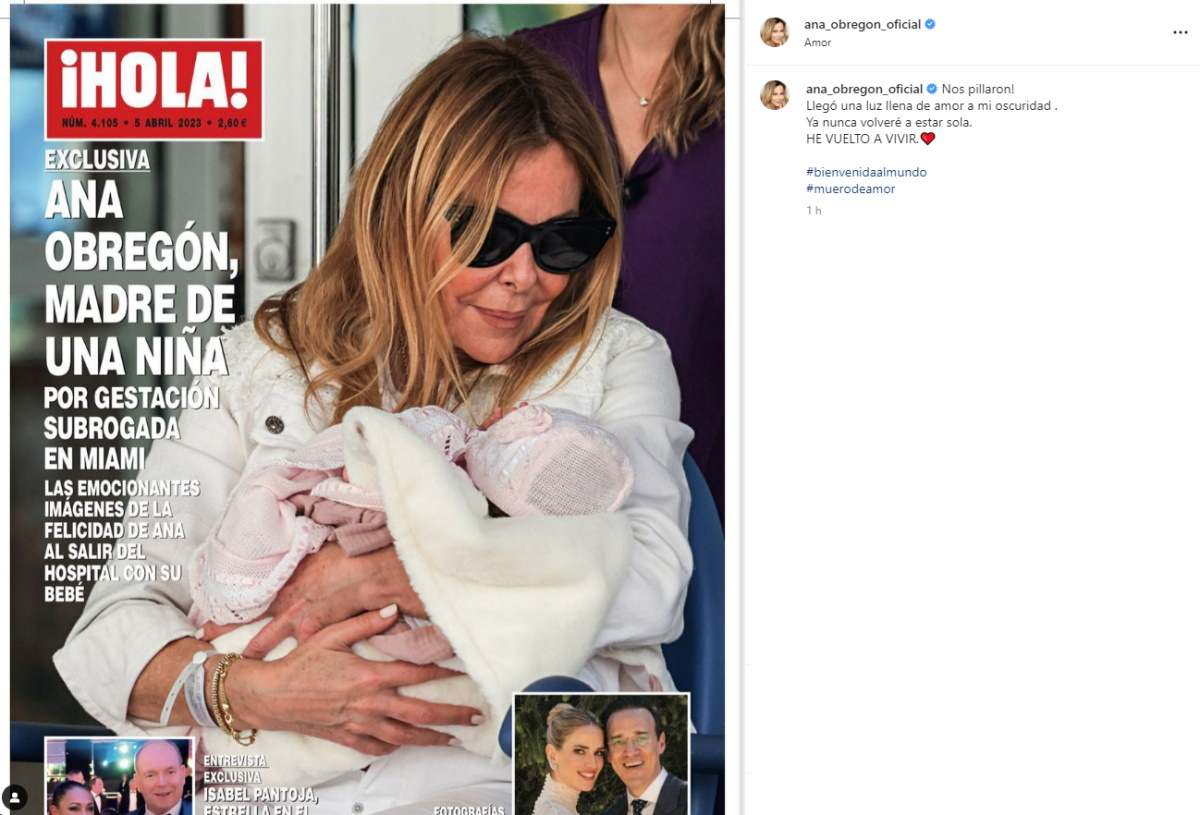This screenshot has height=815, width=1200.
Task: Click the red heart emoji in caption
Action: click(x=927, y=138)
